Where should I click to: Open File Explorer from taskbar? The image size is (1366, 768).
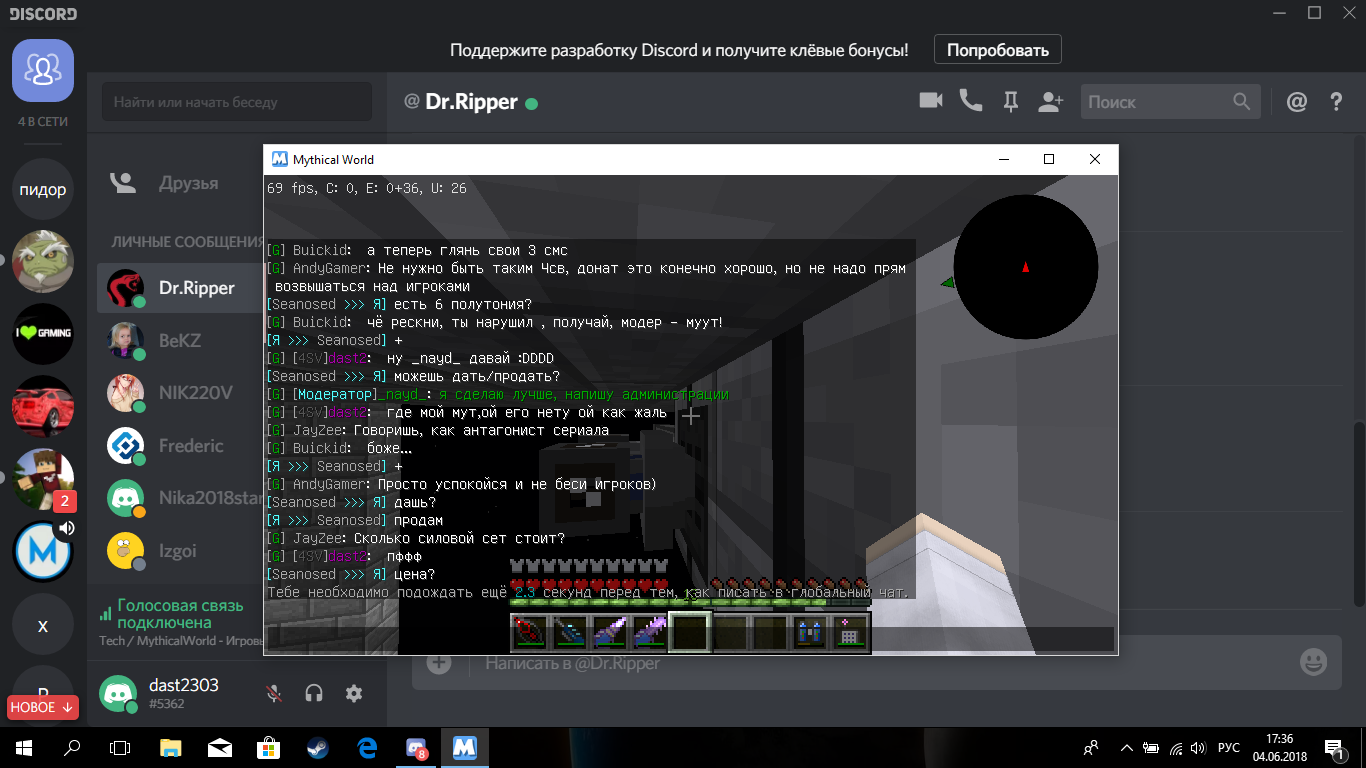171,747
